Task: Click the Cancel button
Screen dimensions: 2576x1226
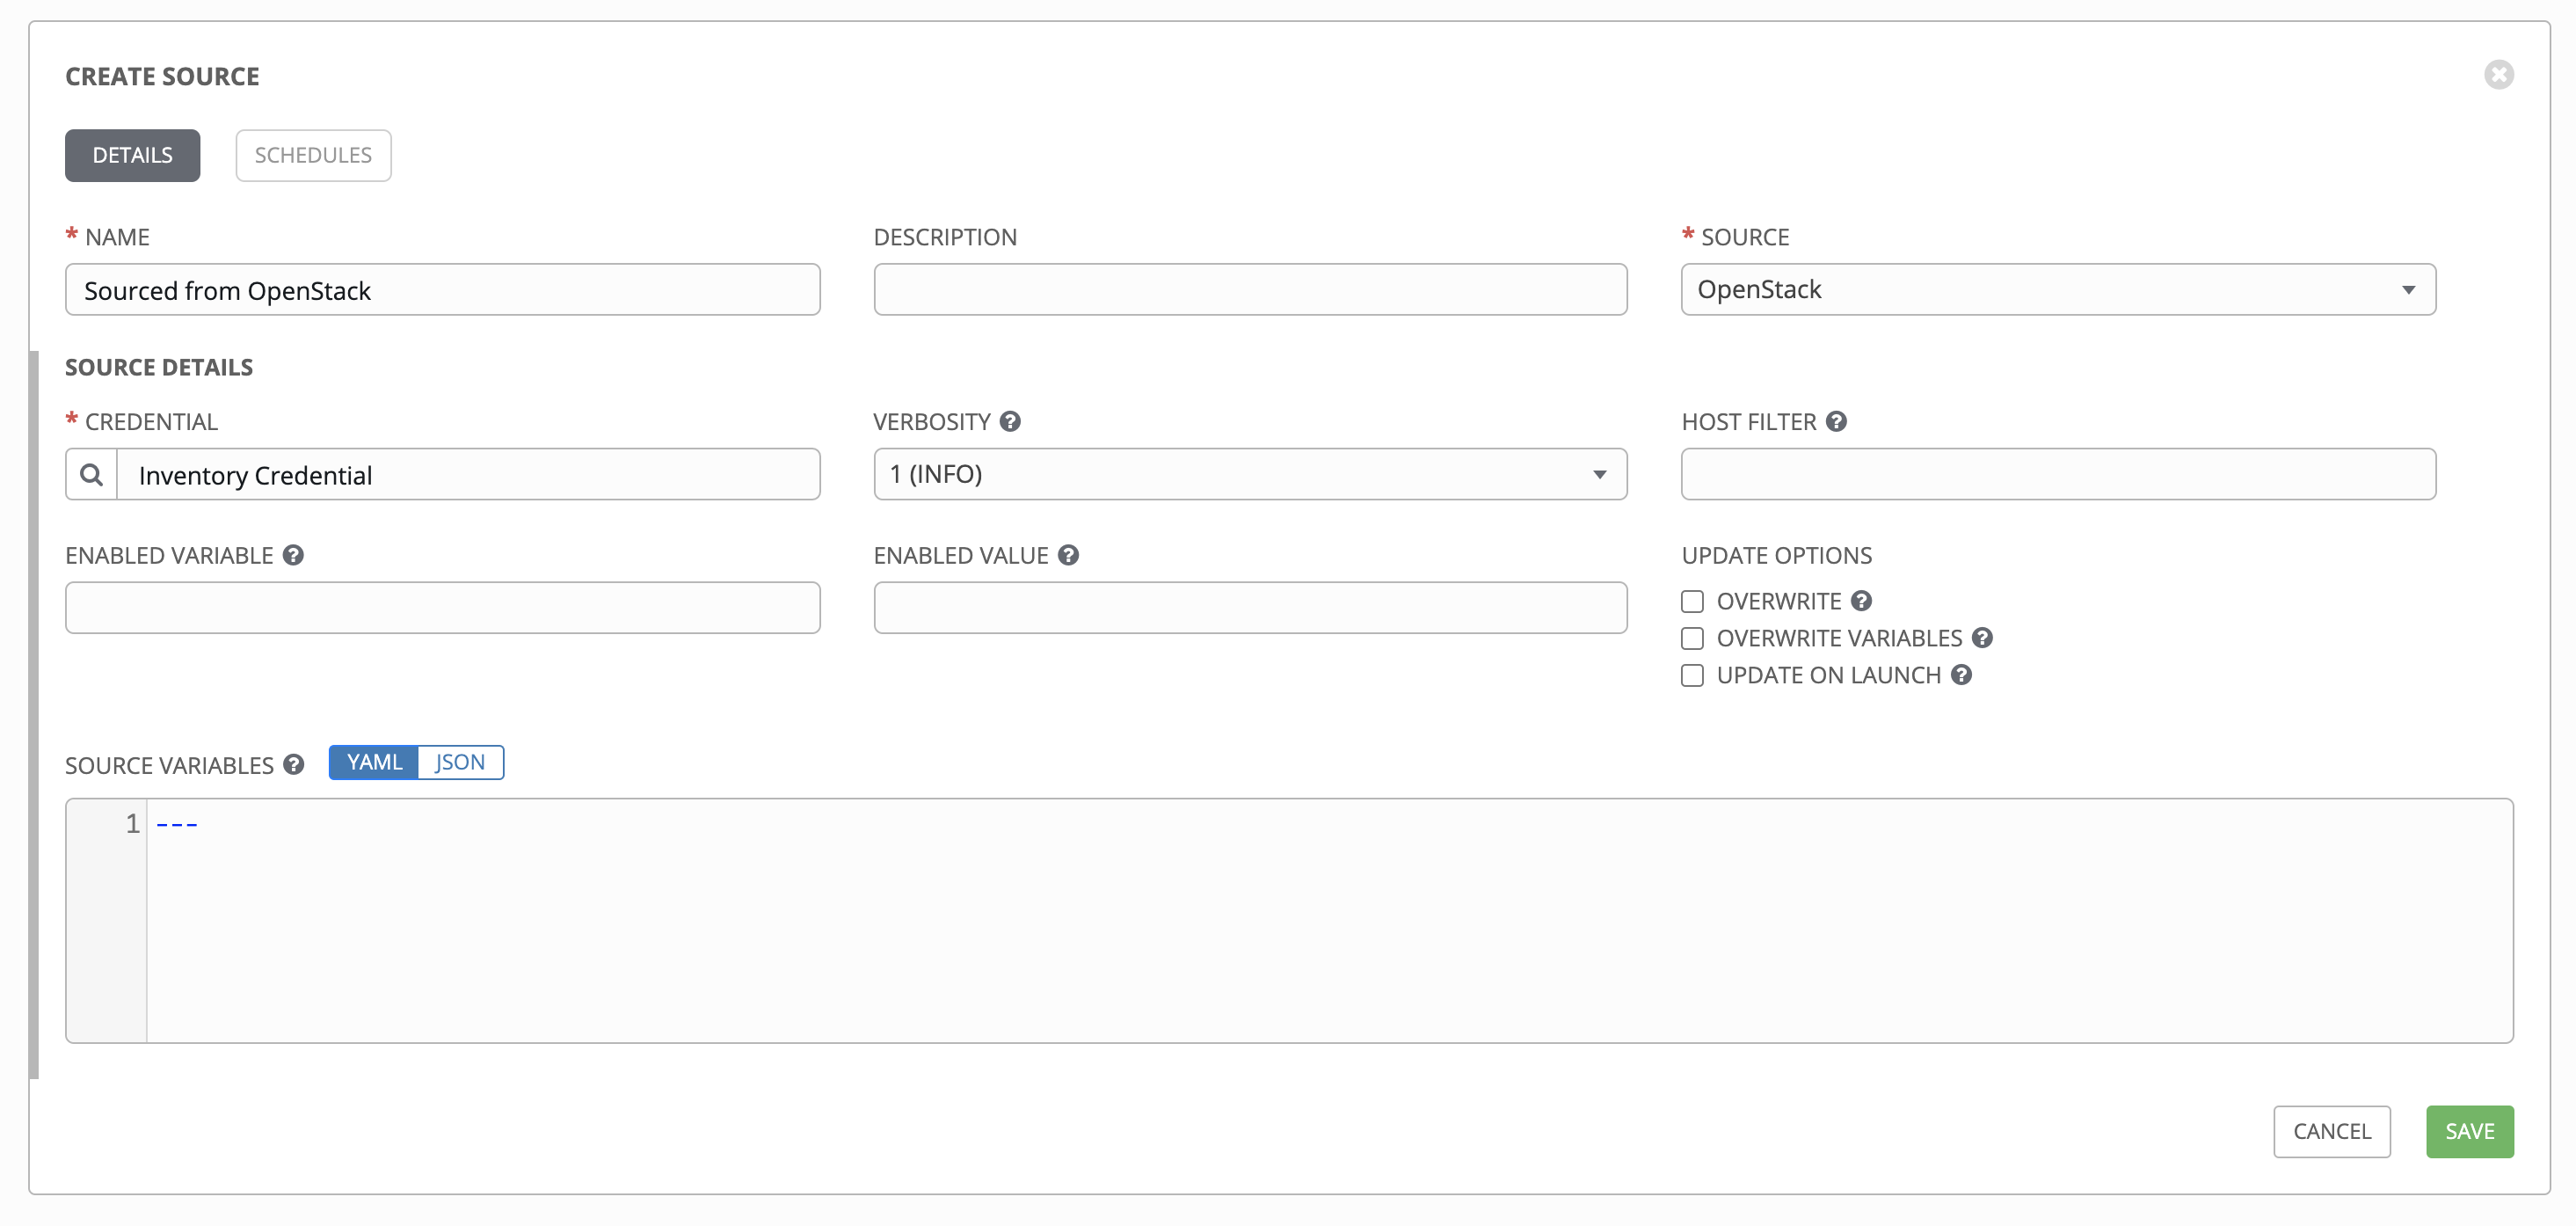Action: [x=2331, y=1131]
